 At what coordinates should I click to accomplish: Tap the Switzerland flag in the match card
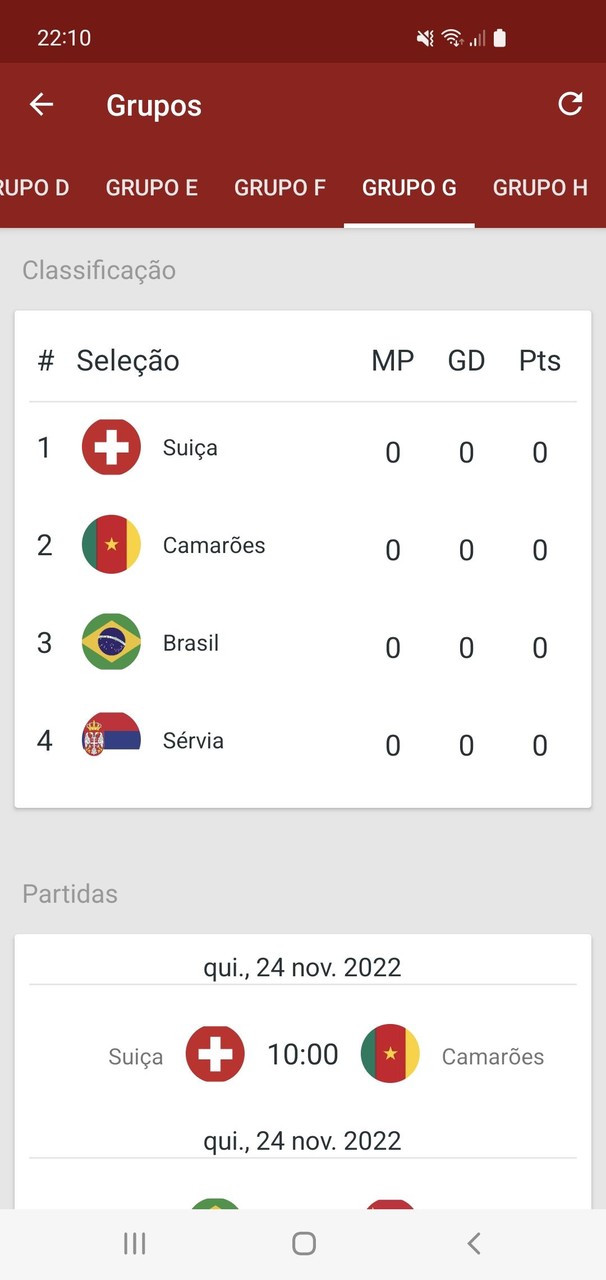point(215,1054)
